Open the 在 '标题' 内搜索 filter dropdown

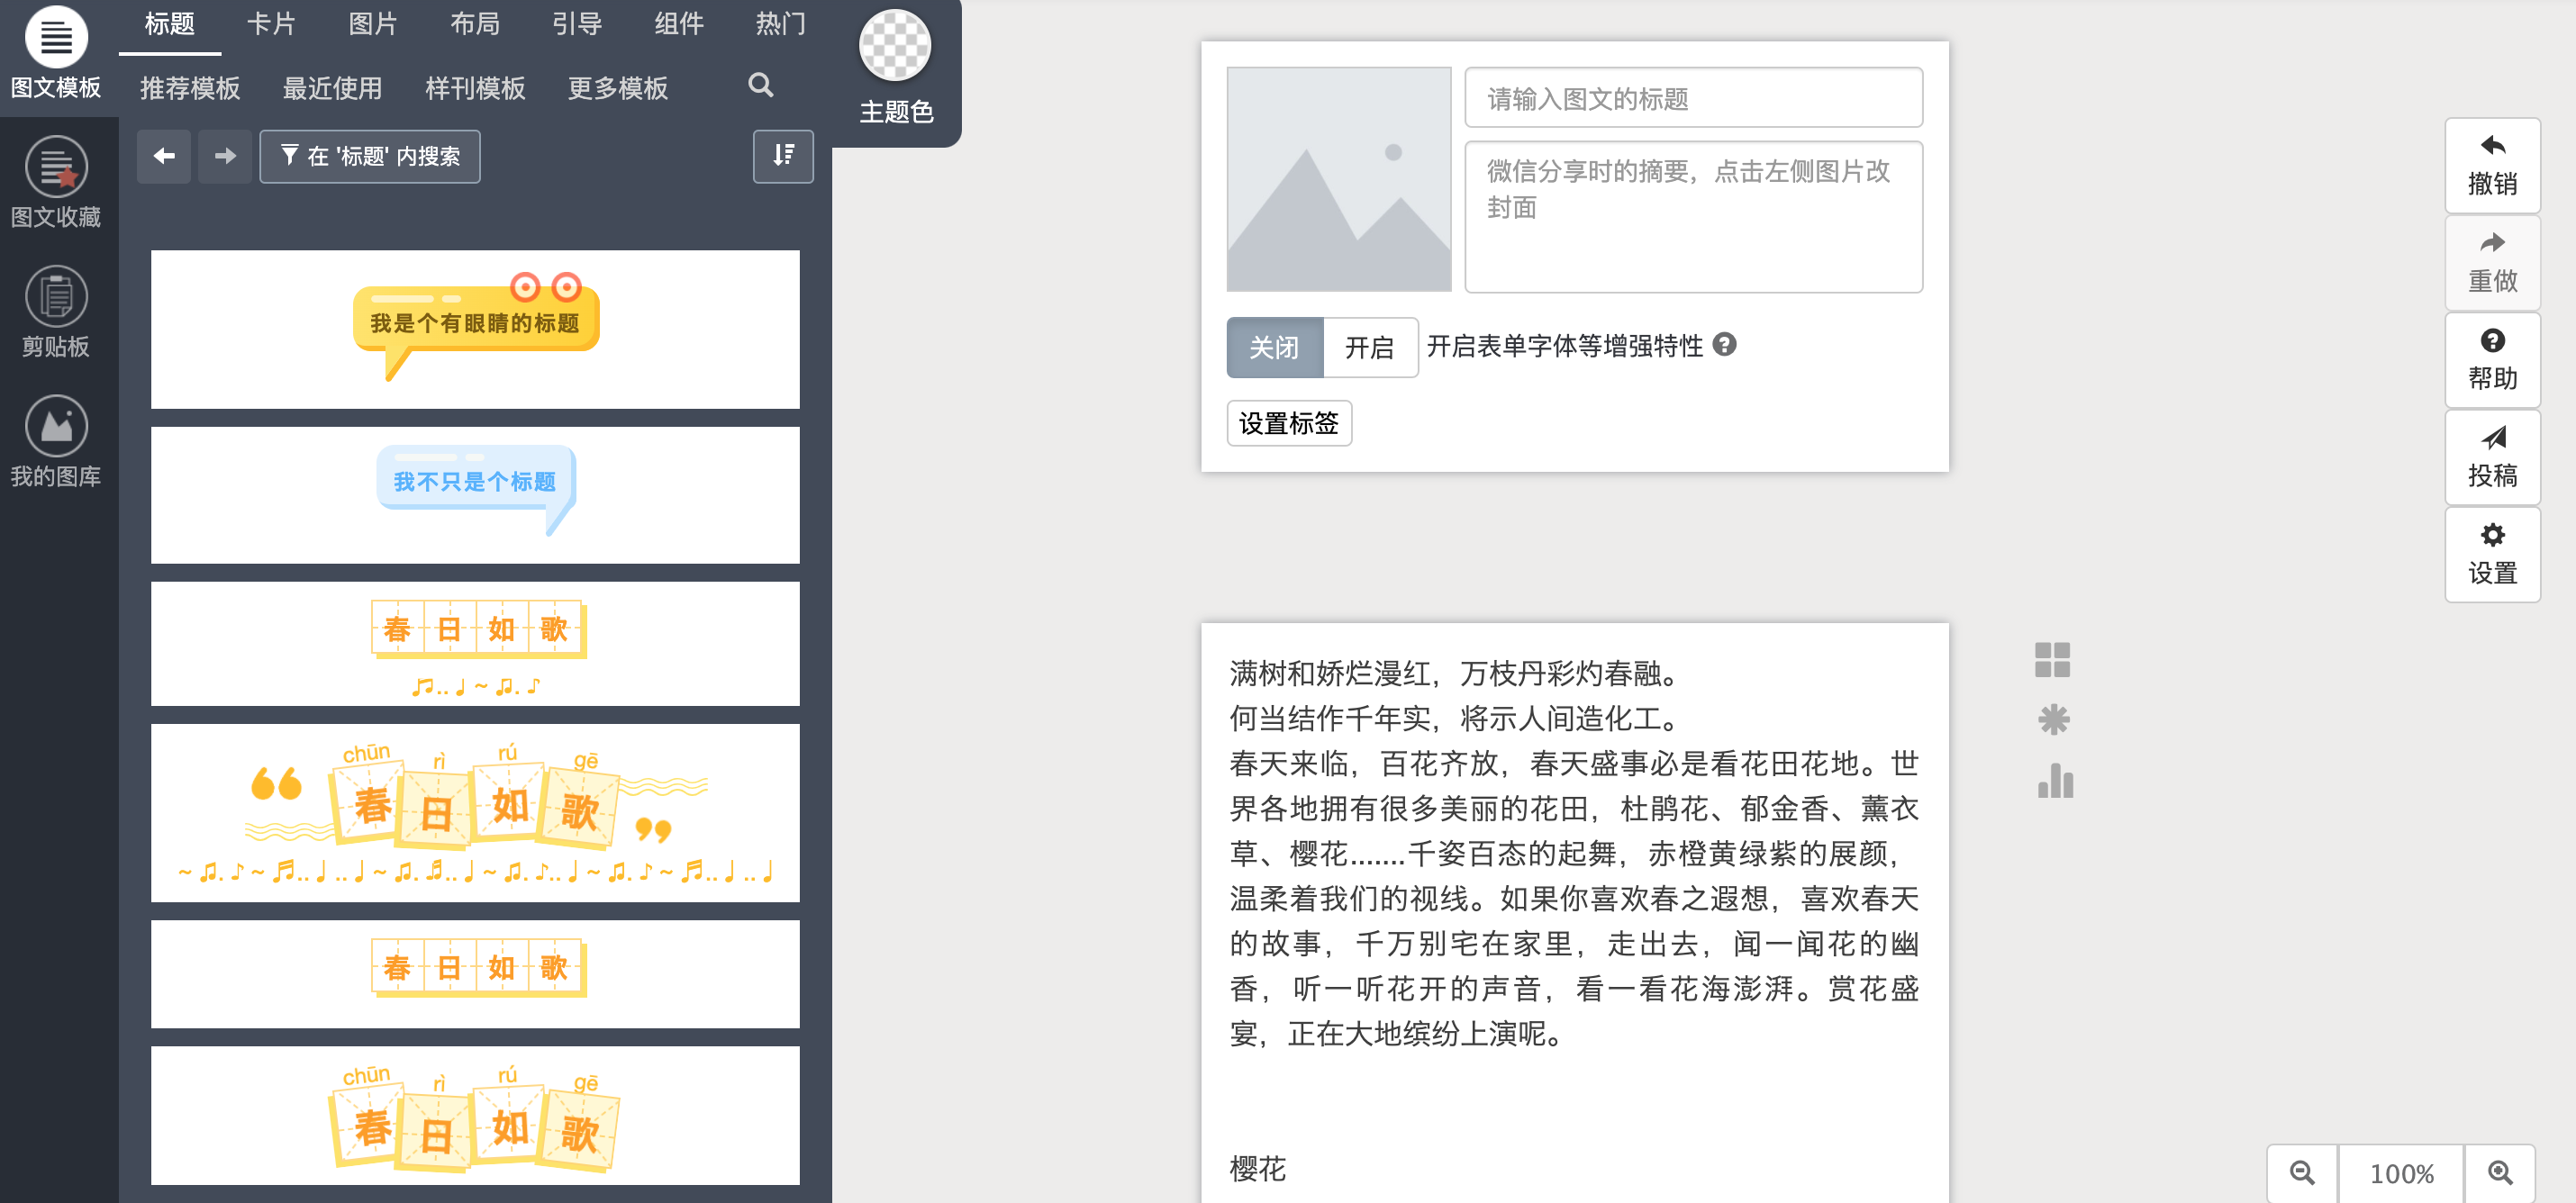tap(369, 156)
